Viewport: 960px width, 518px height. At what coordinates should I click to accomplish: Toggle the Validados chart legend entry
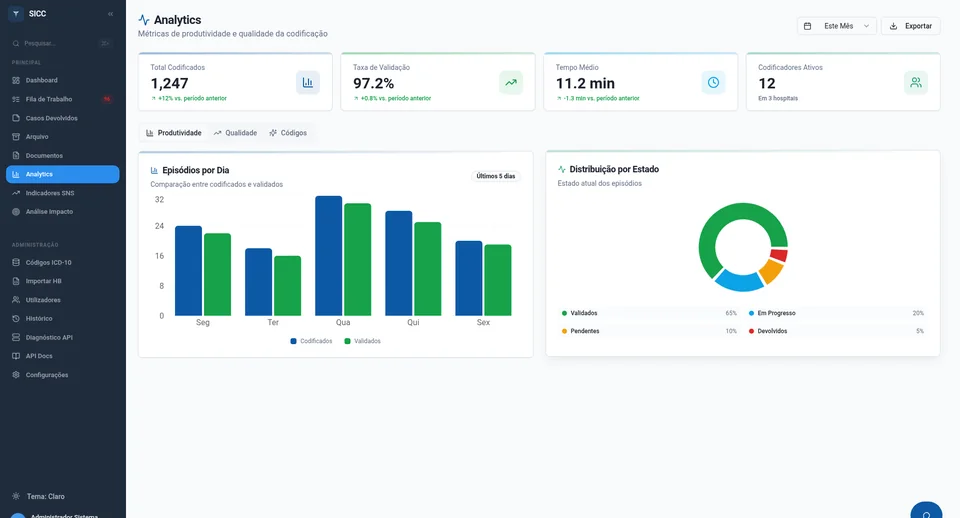coord(362,341)
